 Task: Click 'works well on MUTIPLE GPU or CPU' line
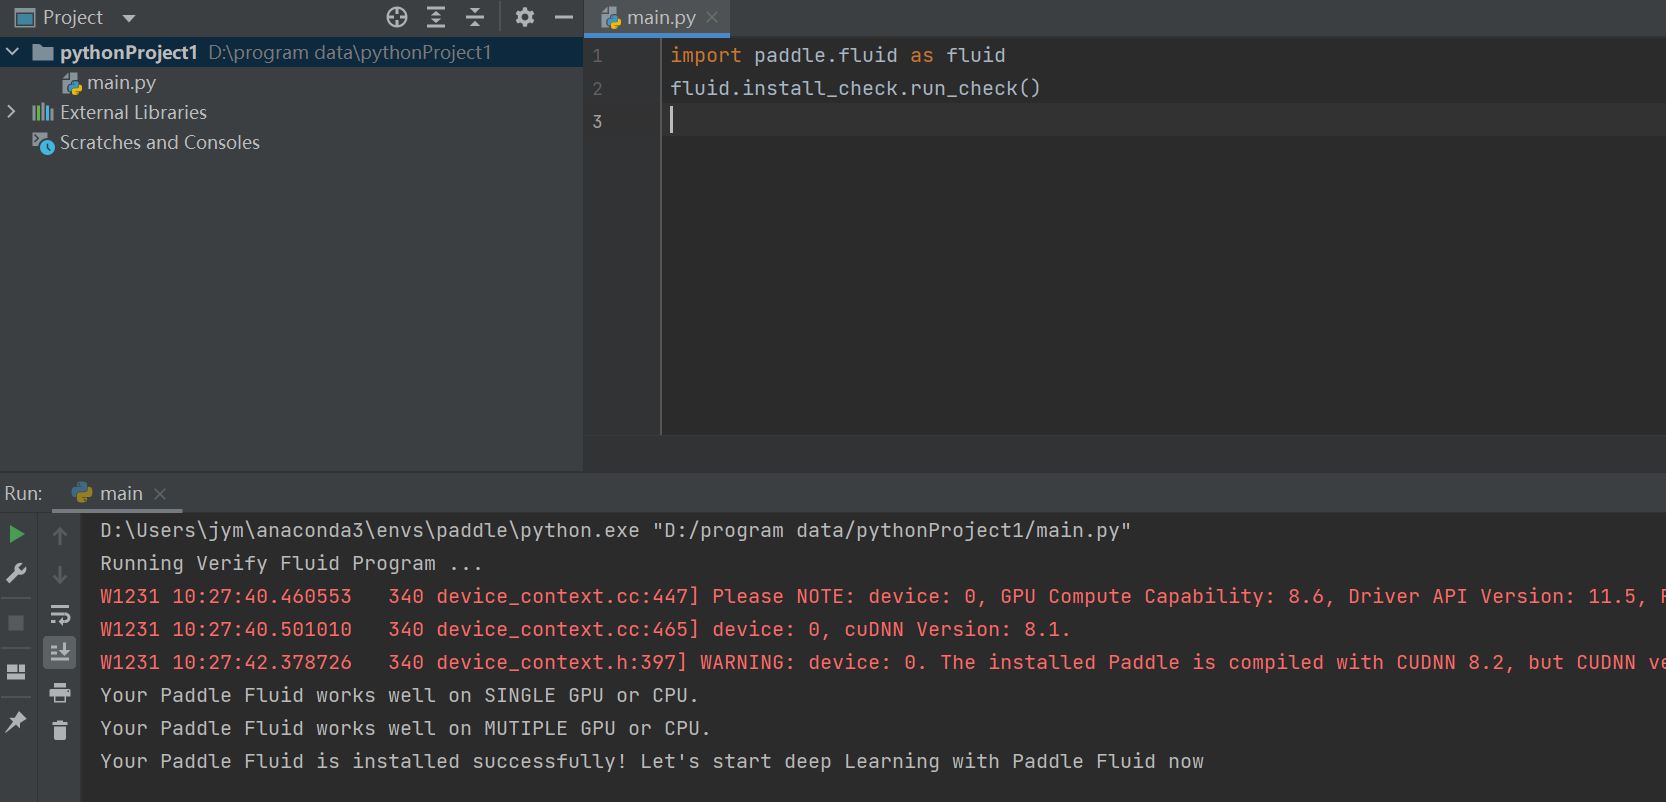405,729
